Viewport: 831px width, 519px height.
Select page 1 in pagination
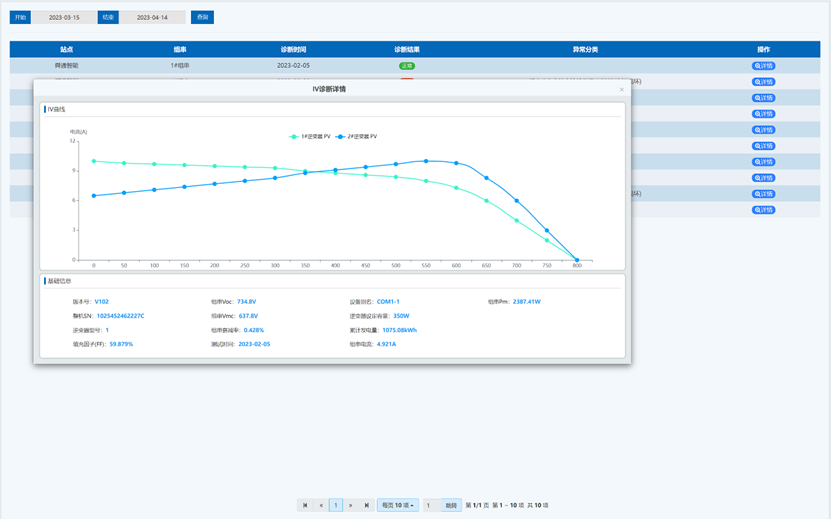pos(336,506)
